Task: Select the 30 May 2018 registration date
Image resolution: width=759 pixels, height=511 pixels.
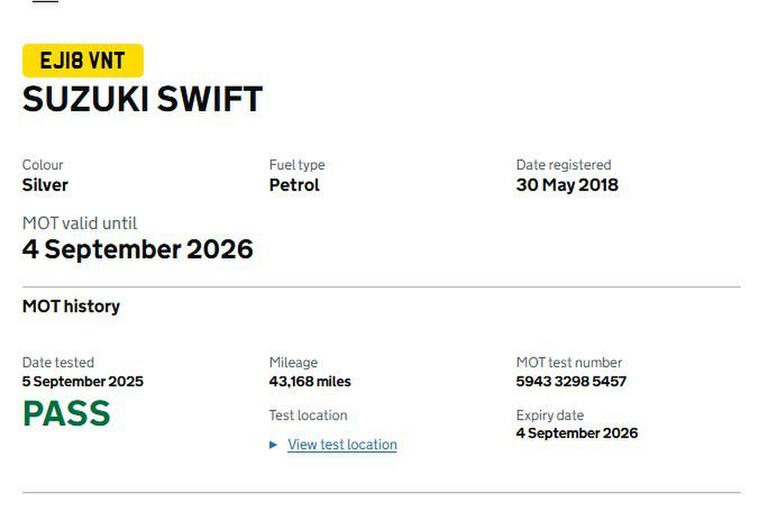Action: click(567, 185)
